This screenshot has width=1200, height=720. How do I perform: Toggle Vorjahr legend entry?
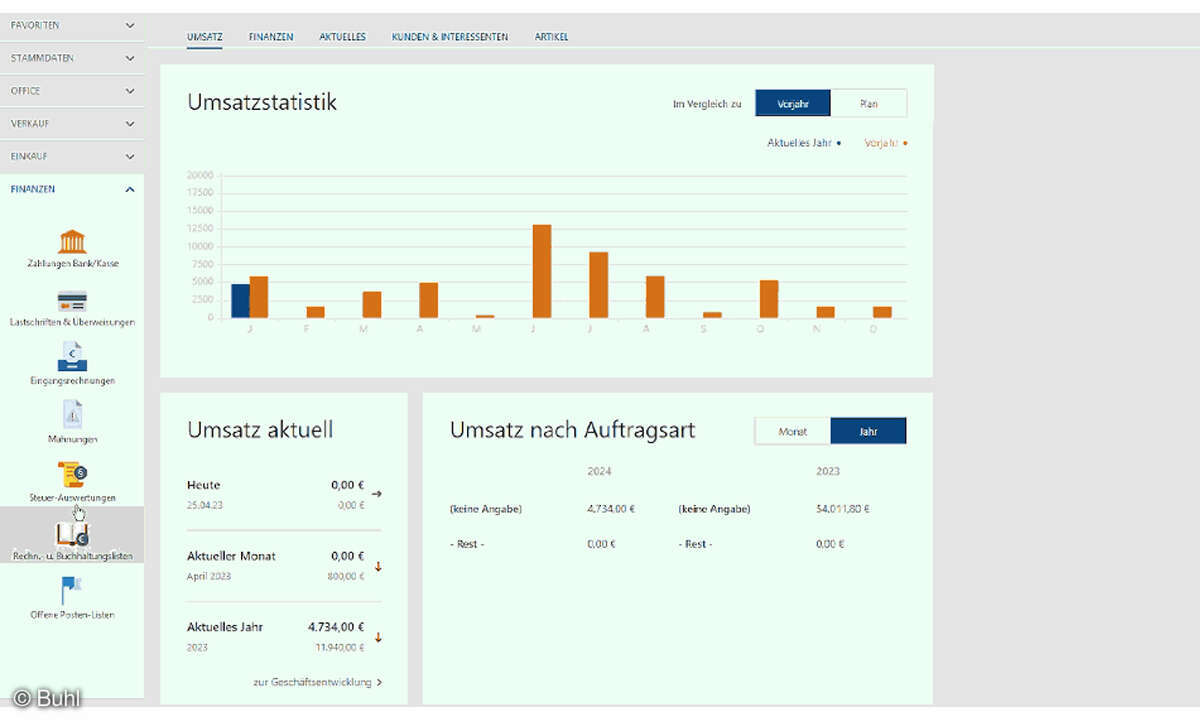coord(886,143)
